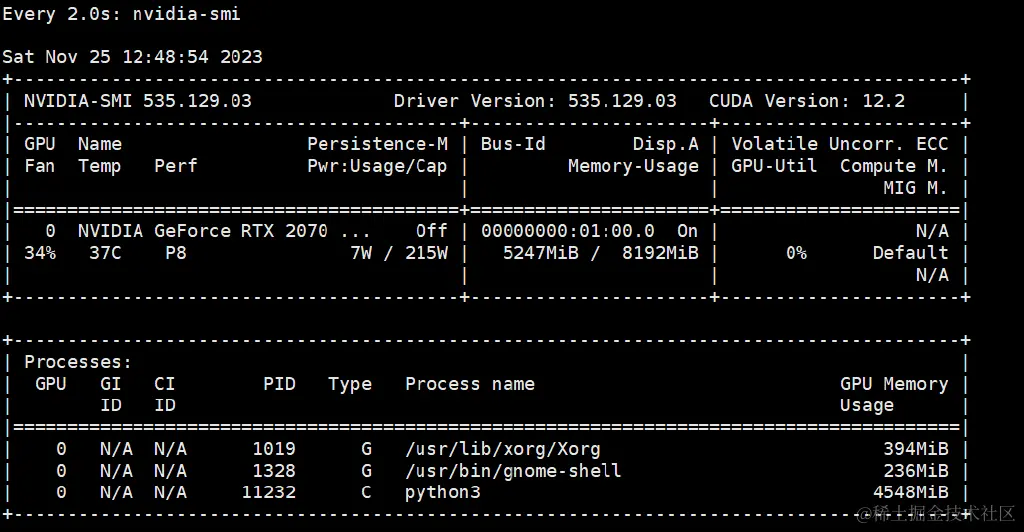Click the 'Disp.A' column header
1024x532 pixels.
pyautogui.click(x=665, y=144)
